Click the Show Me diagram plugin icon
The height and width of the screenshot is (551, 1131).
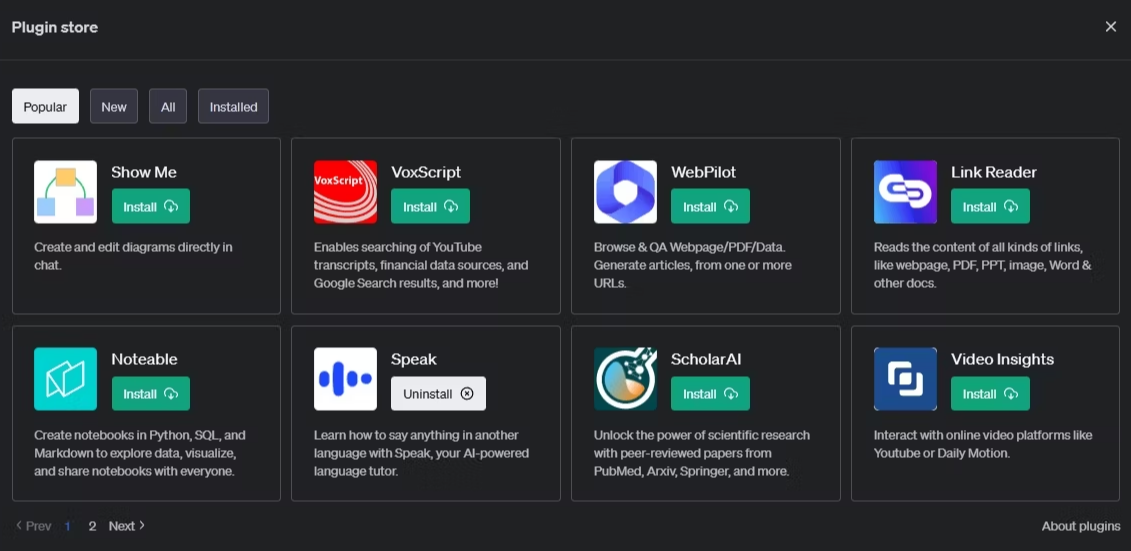point(66,192)
